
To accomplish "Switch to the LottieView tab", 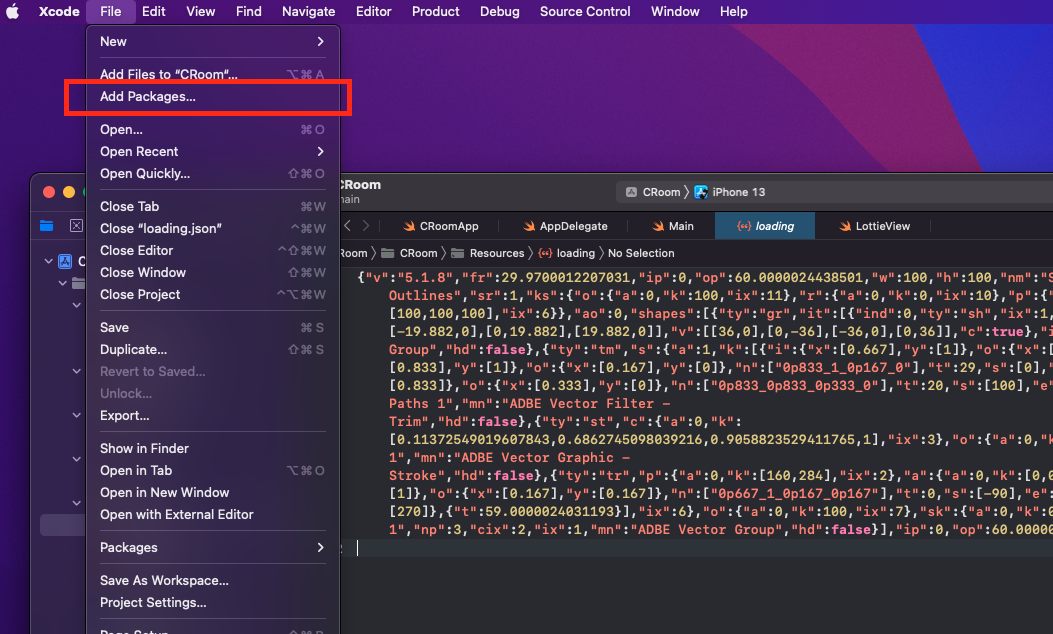I will click(x=875, y=226).
